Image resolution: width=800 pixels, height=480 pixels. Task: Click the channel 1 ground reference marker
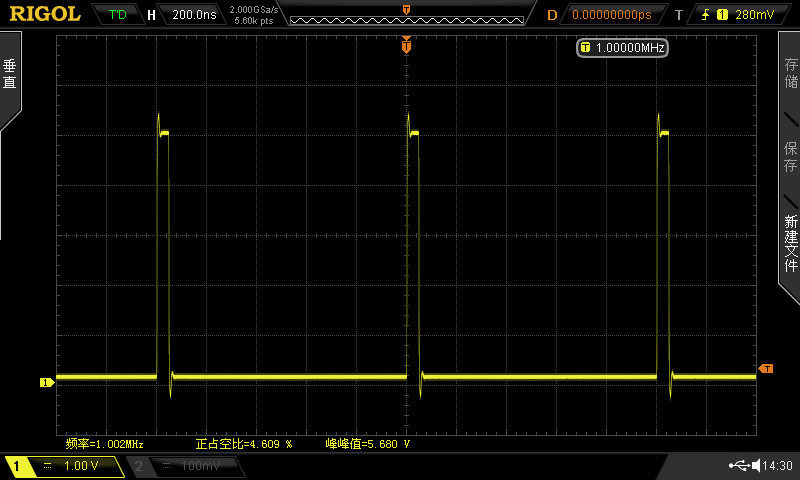[46, 382]
